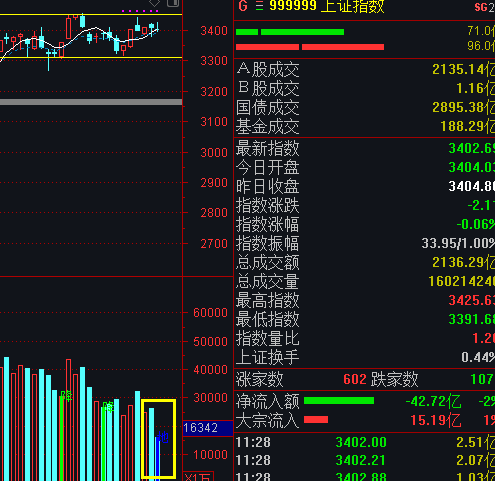Click the SG label at the top right

pos(481,7)
